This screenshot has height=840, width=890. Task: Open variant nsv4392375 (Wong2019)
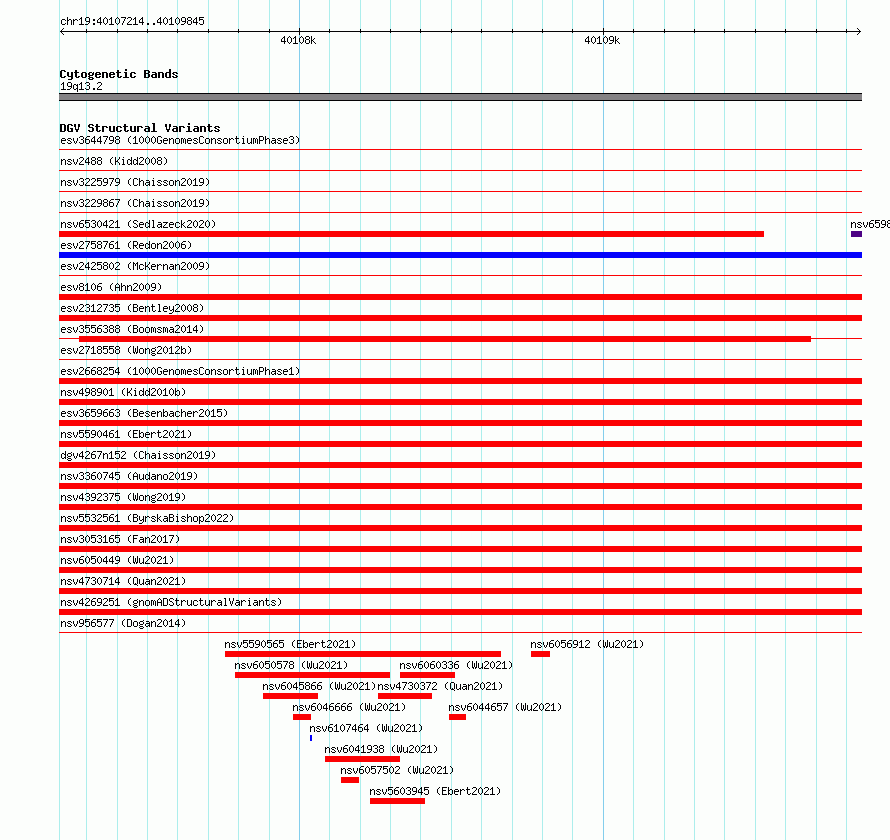(x=123, y=497)
